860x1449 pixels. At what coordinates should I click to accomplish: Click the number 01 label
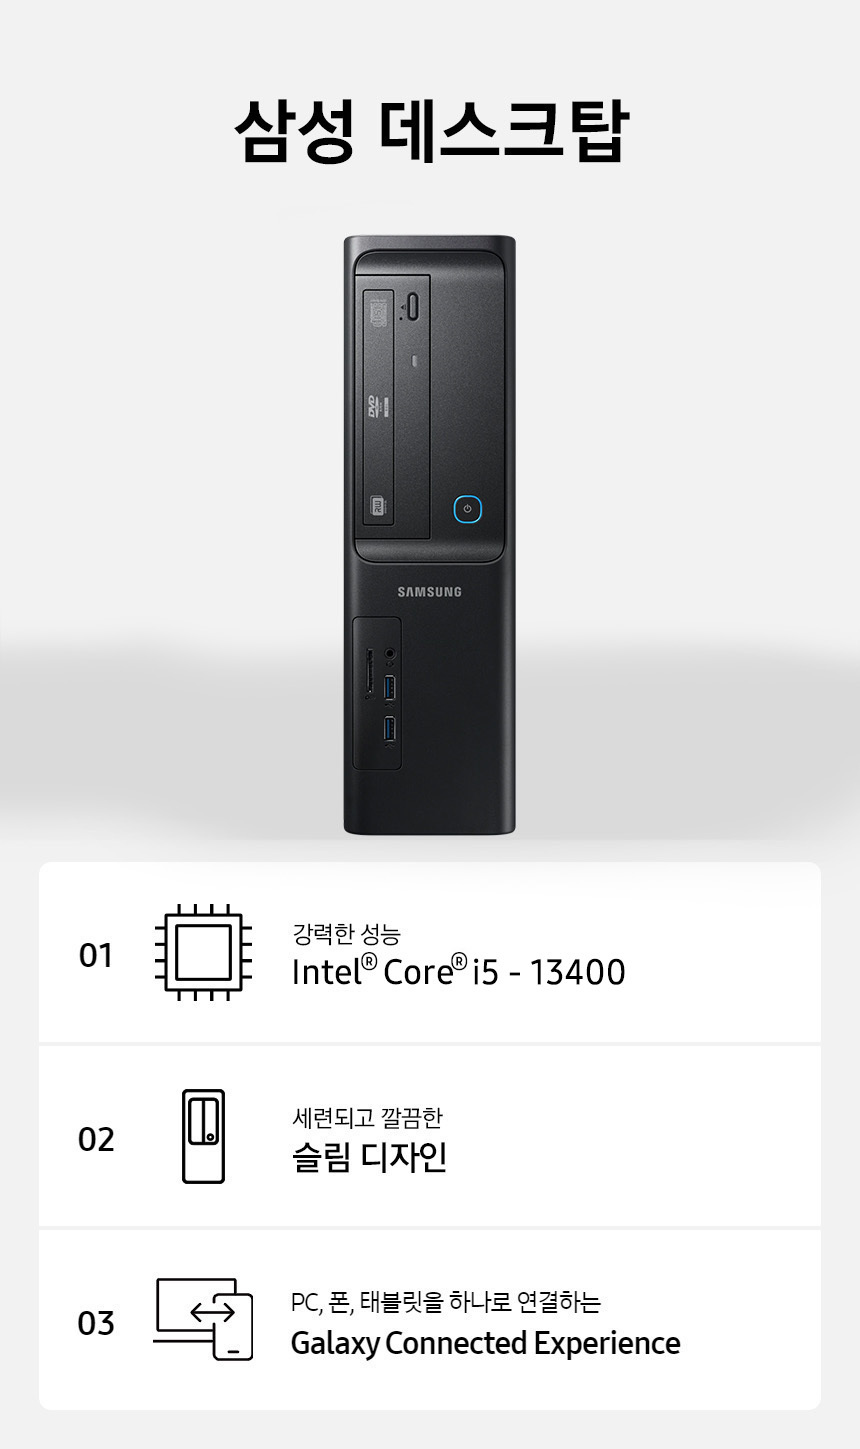coord(96,956)
